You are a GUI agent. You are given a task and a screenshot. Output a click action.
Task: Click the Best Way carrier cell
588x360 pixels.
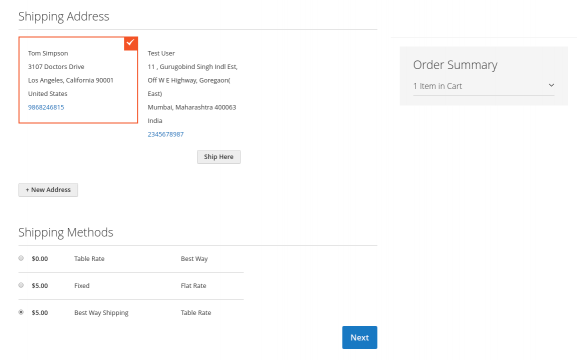(x=194, y=259)
